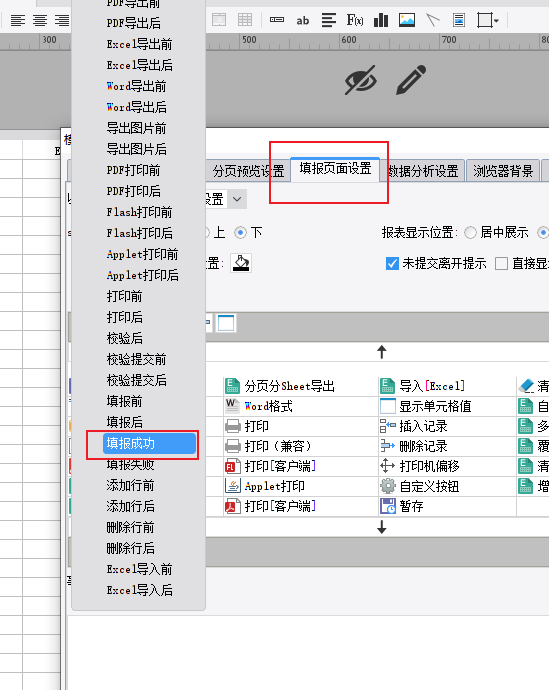This screenshot has height=690, width=549.
Task: Select the 添加行后 event
Action: tap(130, 506)
